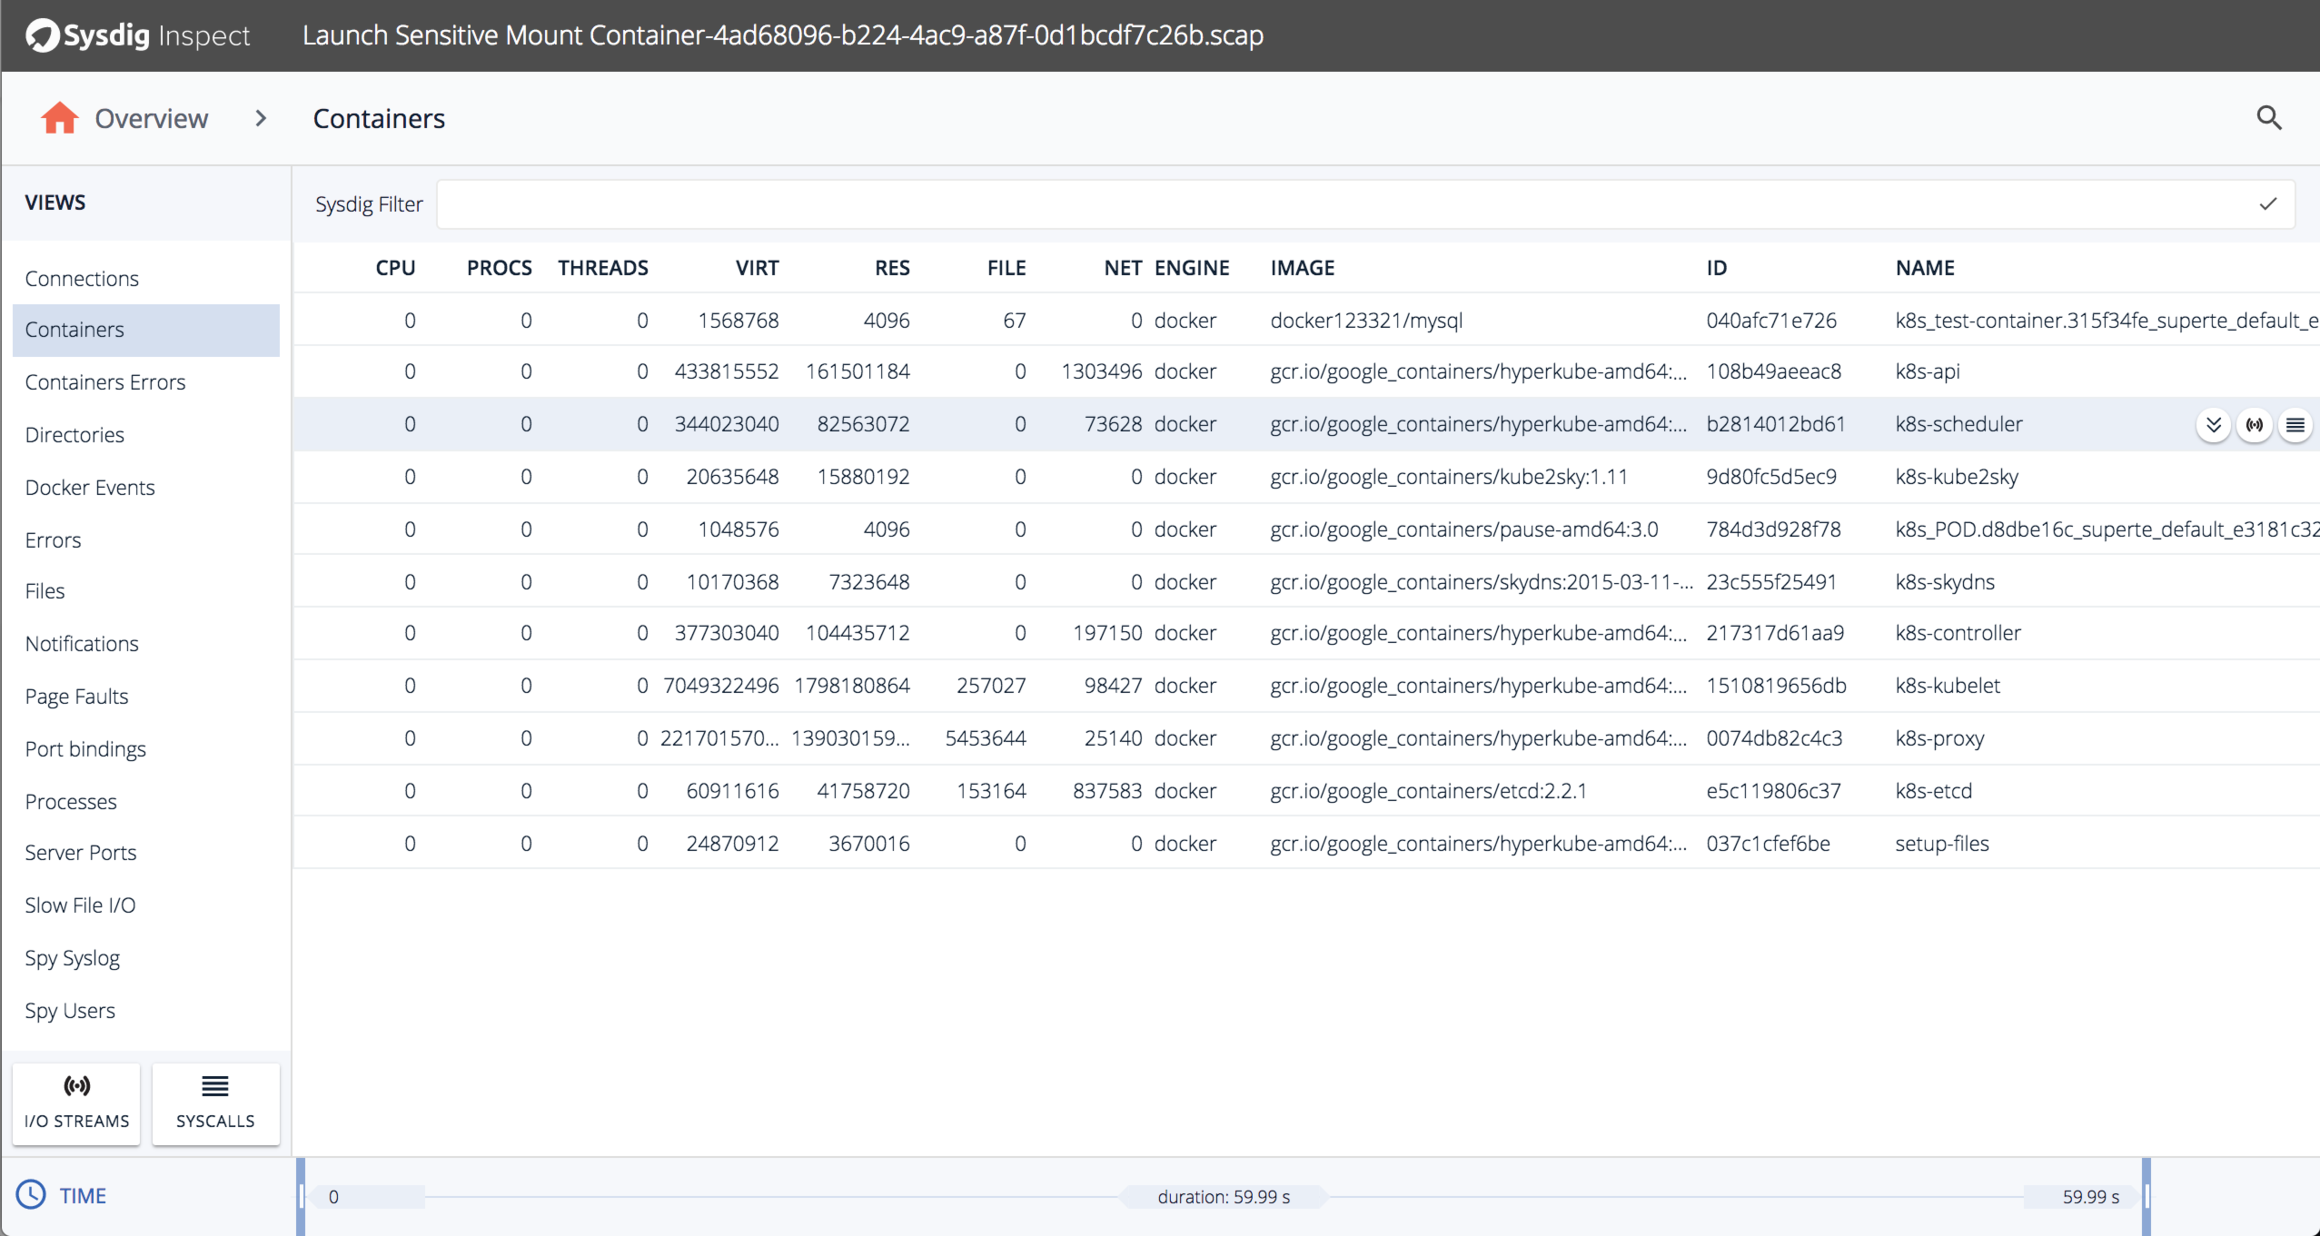Viewport: 2320px width, 1236px height.
Task: Drill down into k8s-scheduler row
Action: (x=2213, y=425)
